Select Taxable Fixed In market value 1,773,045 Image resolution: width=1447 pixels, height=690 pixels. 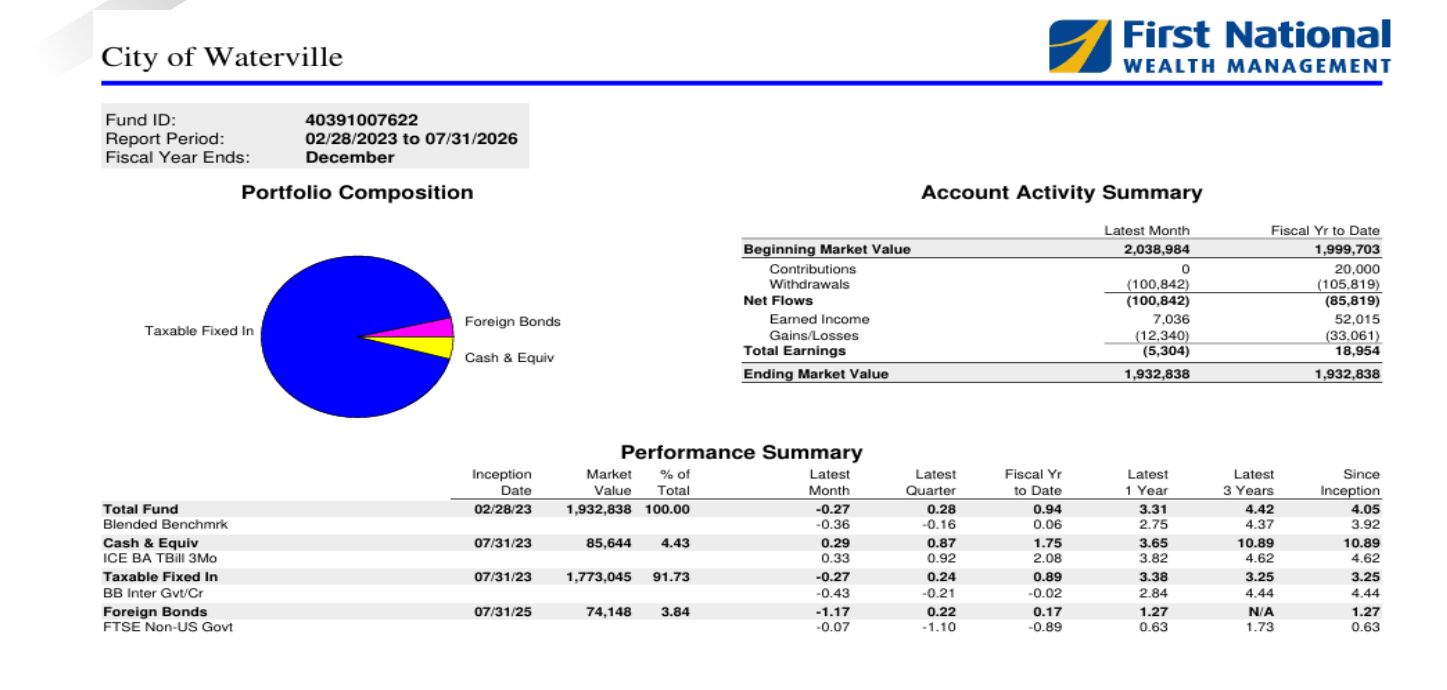599,577
